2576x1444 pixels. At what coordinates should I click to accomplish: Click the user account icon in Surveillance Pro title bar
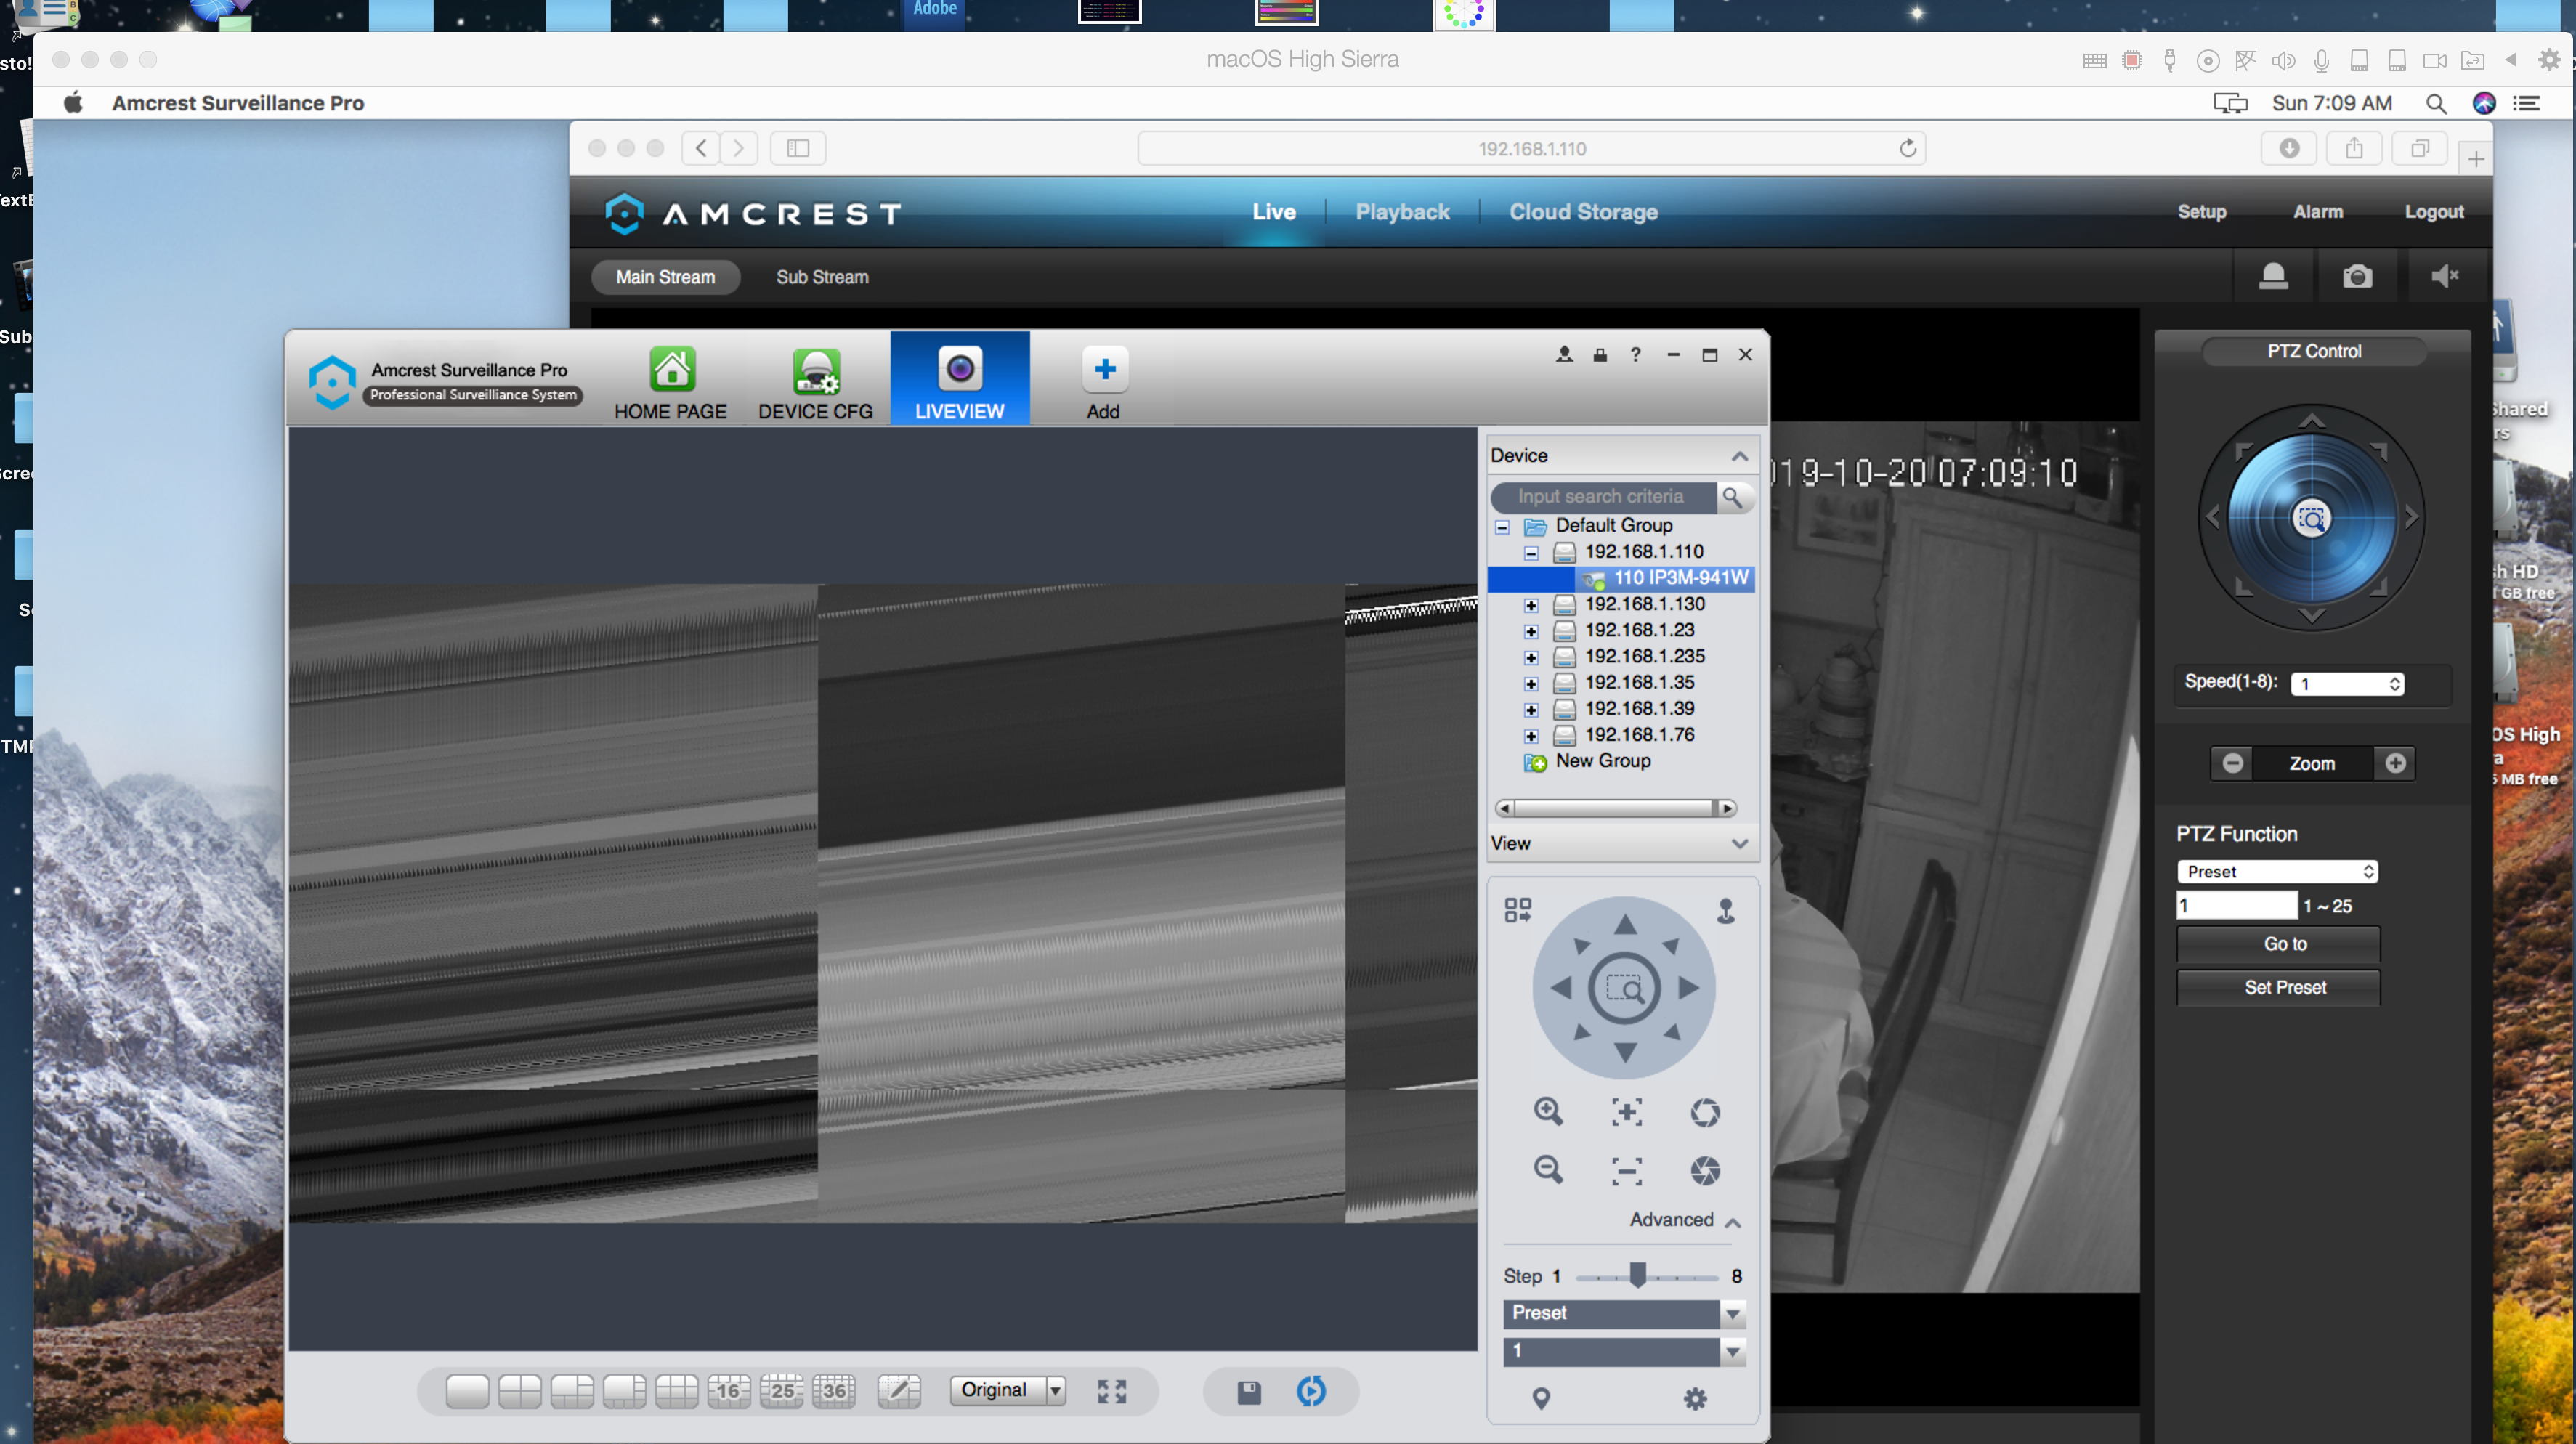pos(1564,354)
